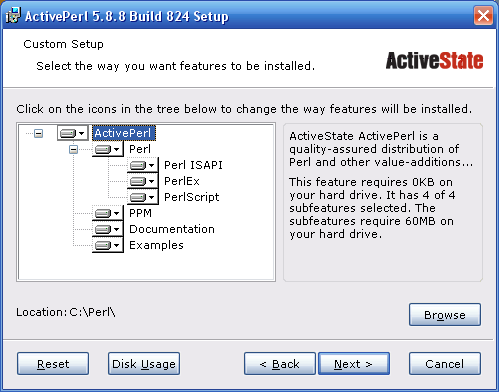Open the Examples feature drive icon dropdown
This screenshot has width=499, height=392.
tap(107, 245)
